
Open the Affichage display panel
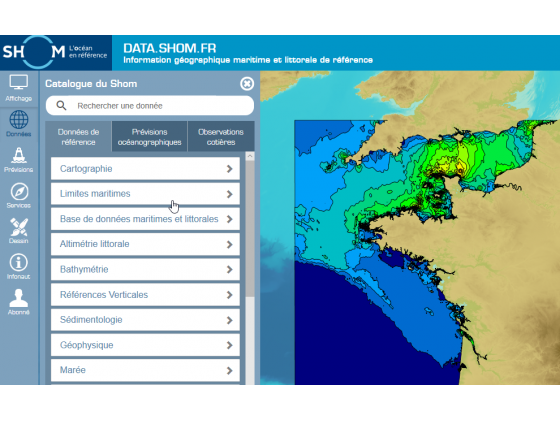pos(19,88)
